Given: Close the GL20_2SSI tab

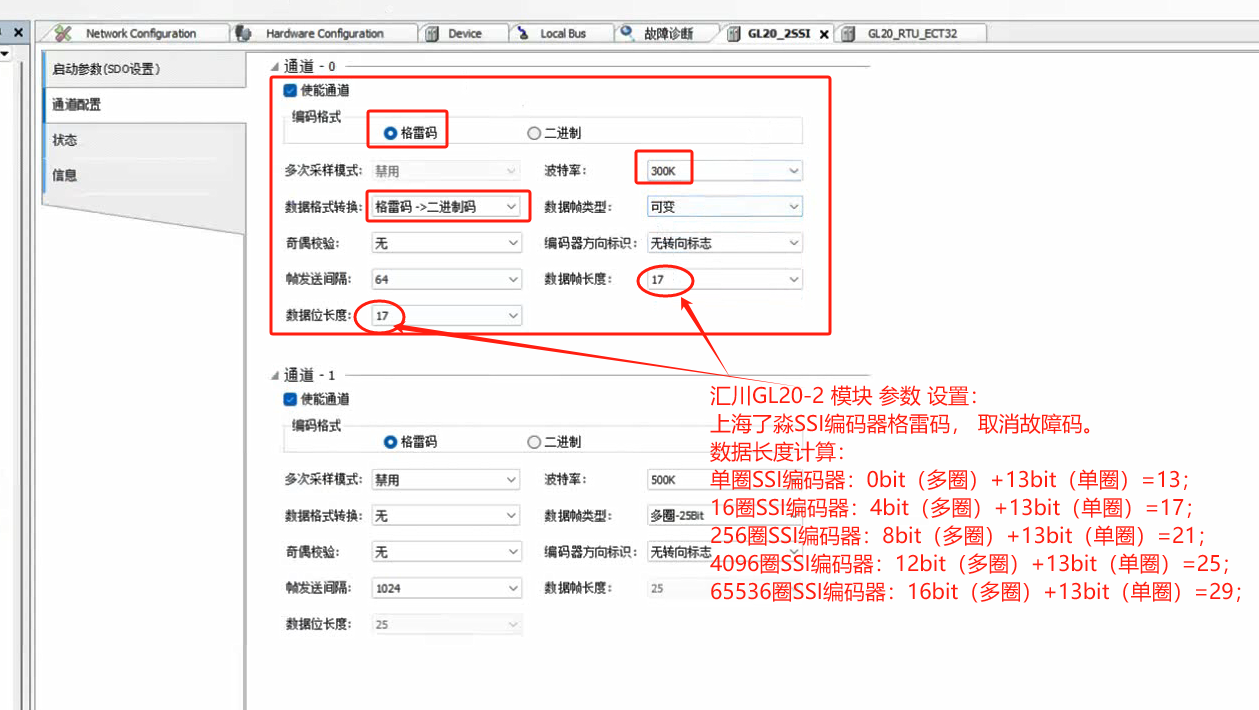Looking at the screenshot, I should 824,32.
